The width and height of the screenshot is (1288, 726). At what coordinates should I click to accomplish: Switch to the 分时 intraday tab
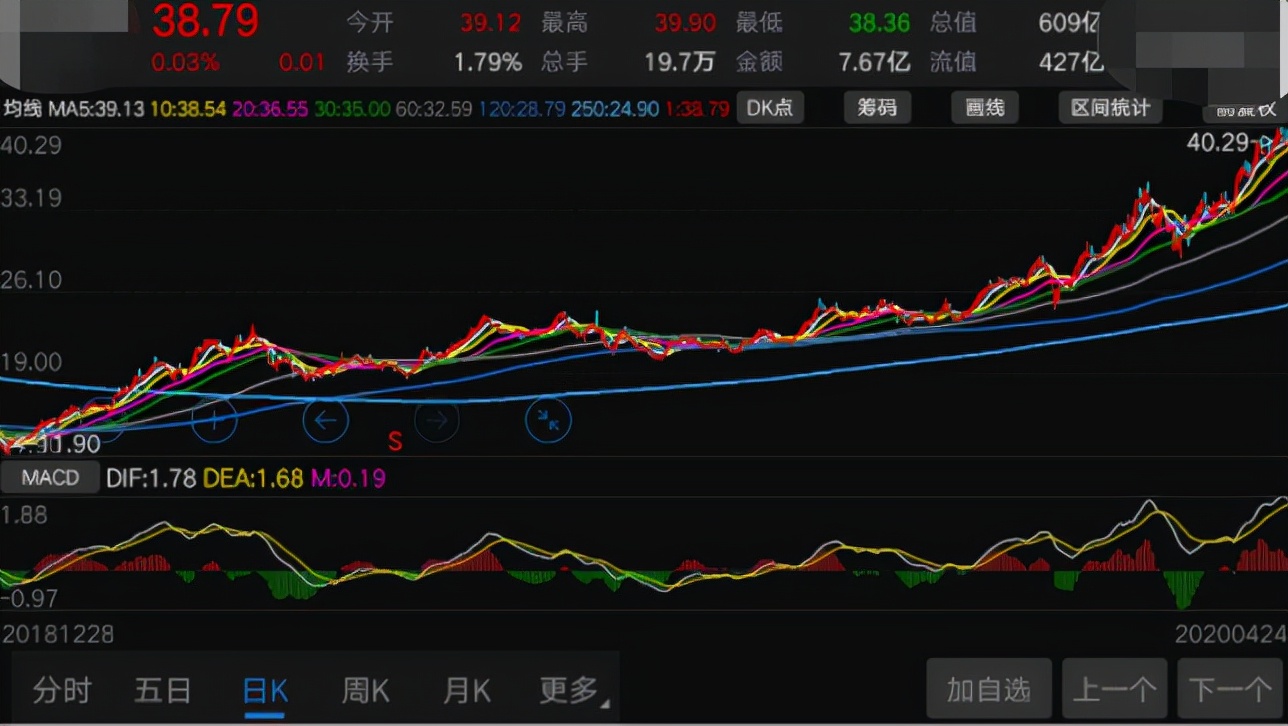pyautogui.click(x=62, y=689)
